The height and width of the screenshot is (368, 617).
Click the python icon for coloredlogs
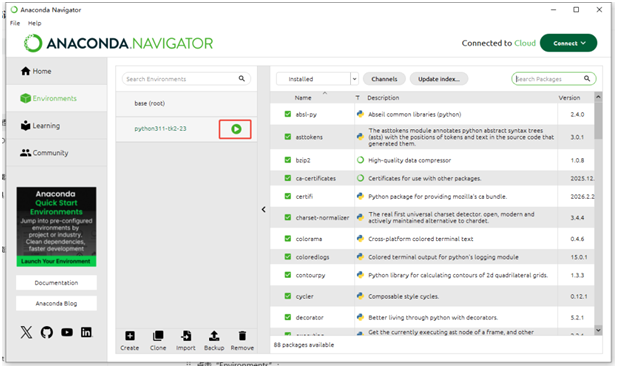tap(360, 257)
